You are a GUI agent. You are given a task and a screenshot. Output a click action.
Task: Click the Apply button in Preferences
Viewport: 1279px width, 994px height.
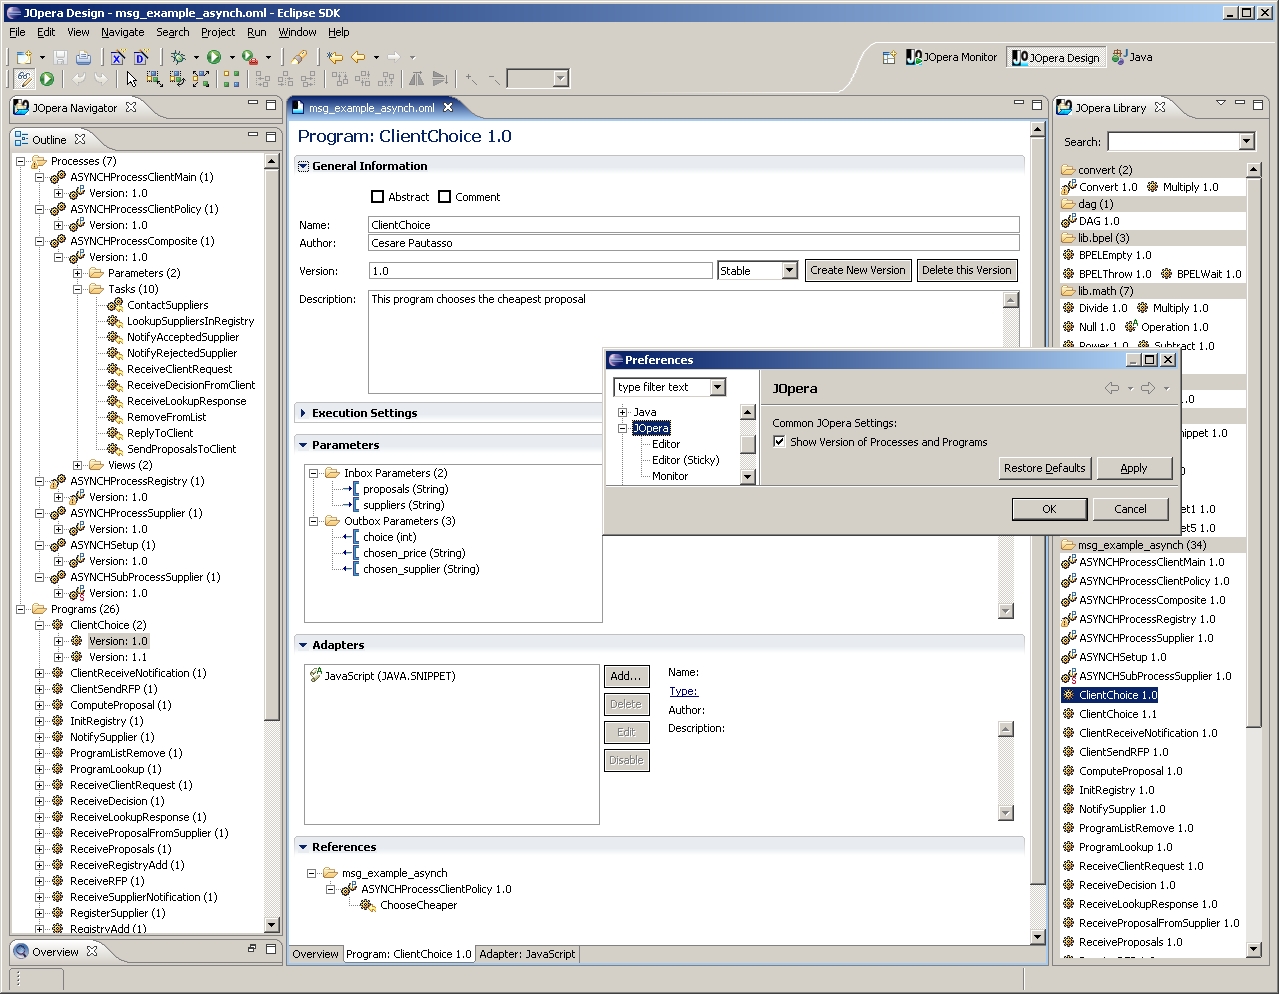tap(1133, 468)
